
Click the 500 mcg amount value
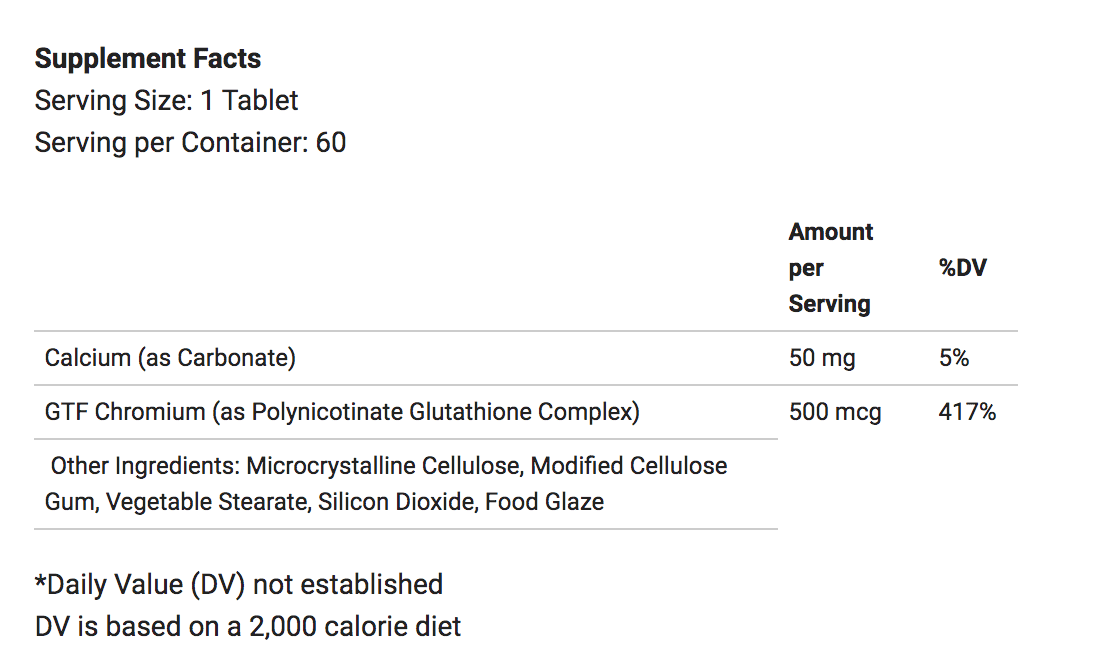tap(835, 412)
